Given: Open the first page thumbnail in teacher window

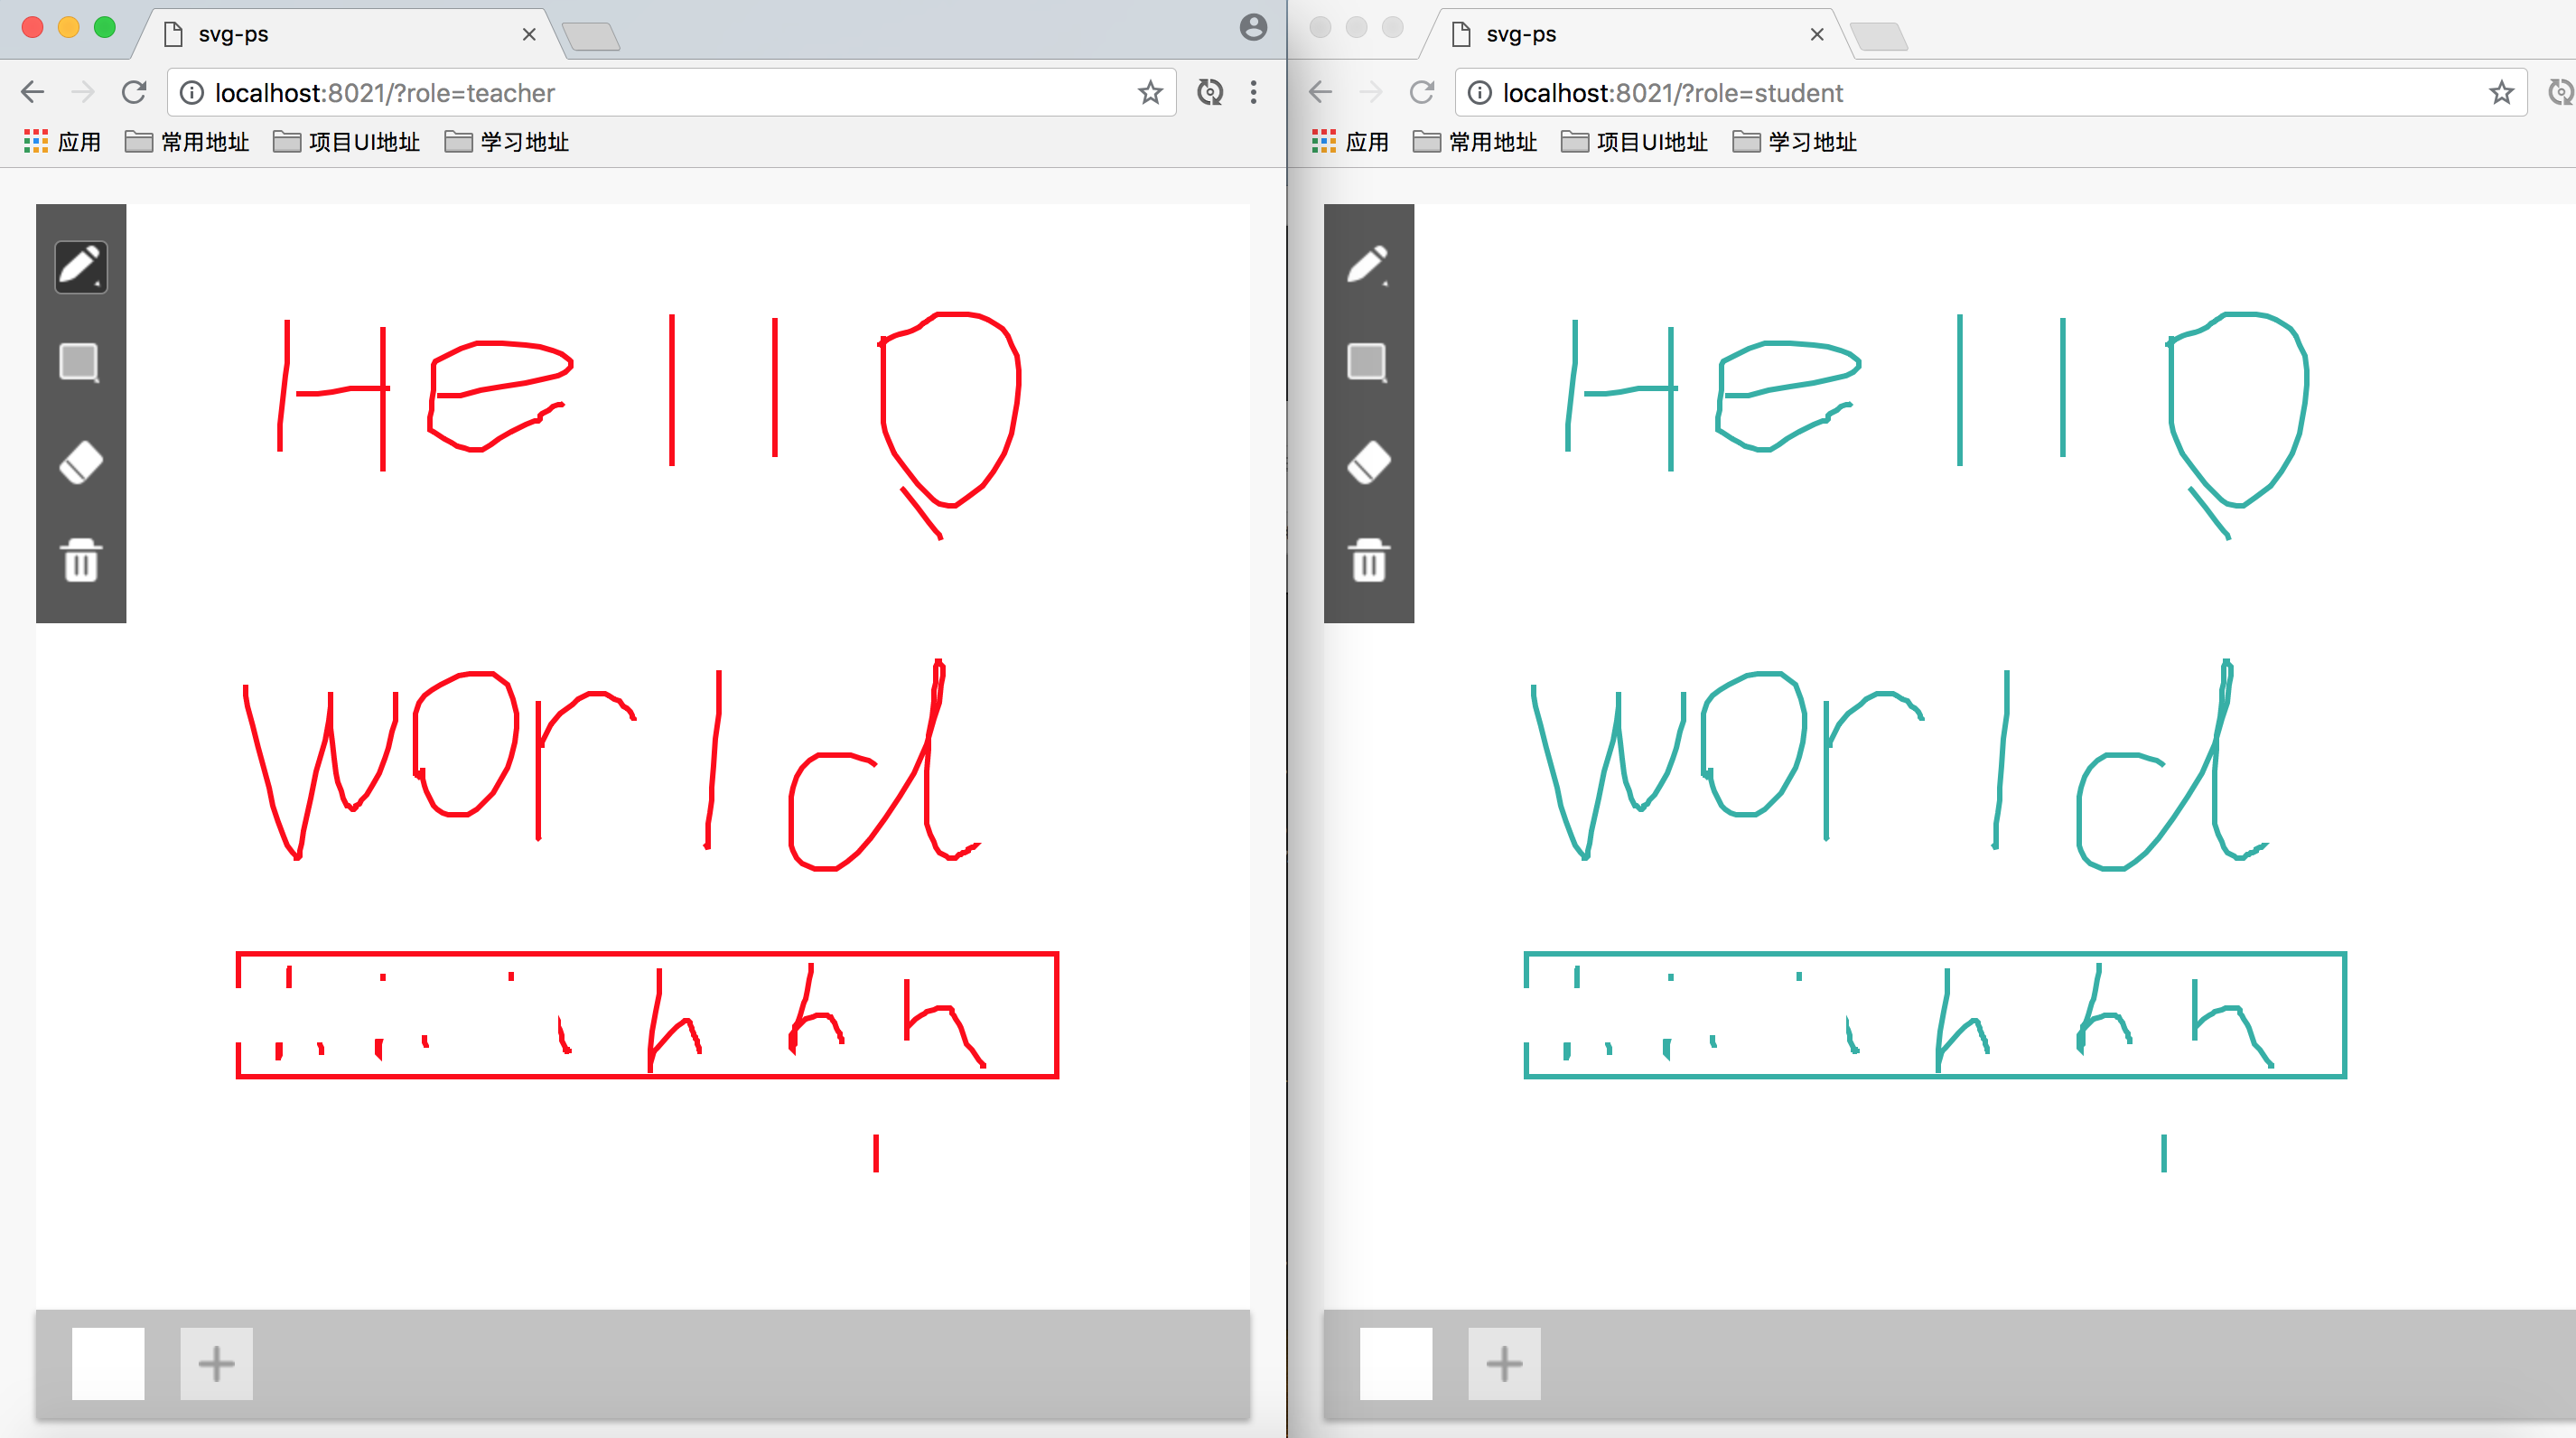Looking at the screenshot, I should point(108,1363).
